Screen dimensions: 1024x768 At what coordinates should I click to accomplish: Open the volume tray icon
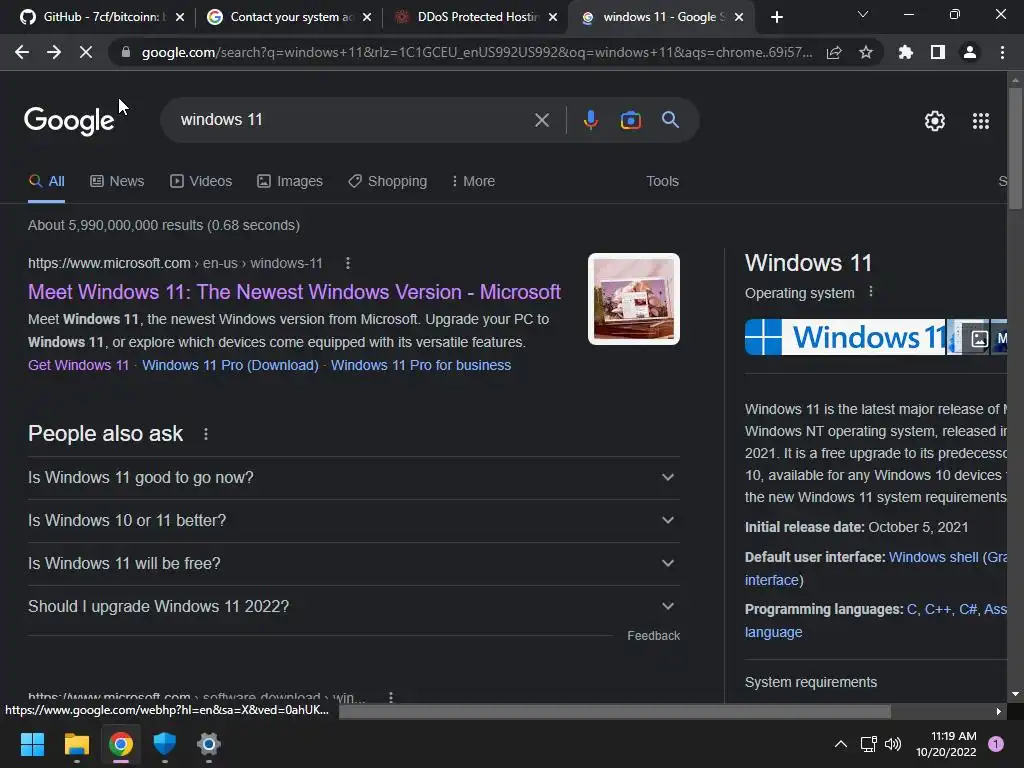[x=893, y=744]
